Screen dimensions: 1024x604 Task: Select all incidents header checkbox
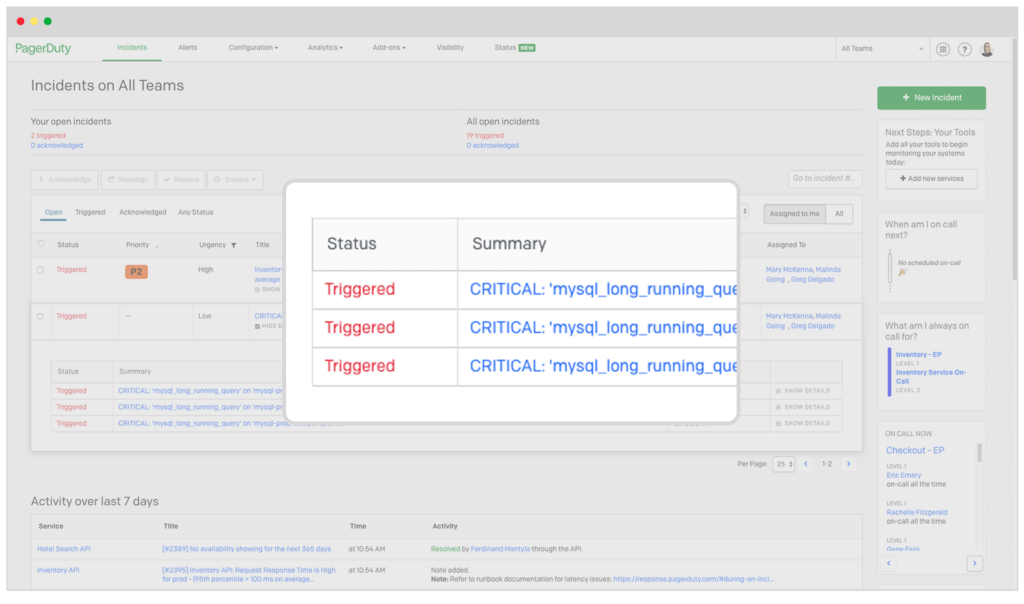(41, 244)
